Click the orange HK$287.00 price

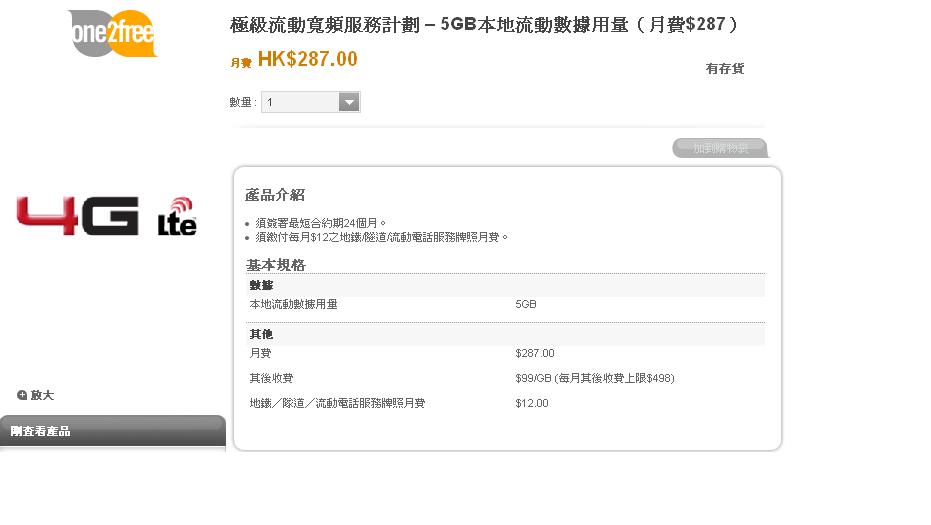tap(307, 59)
